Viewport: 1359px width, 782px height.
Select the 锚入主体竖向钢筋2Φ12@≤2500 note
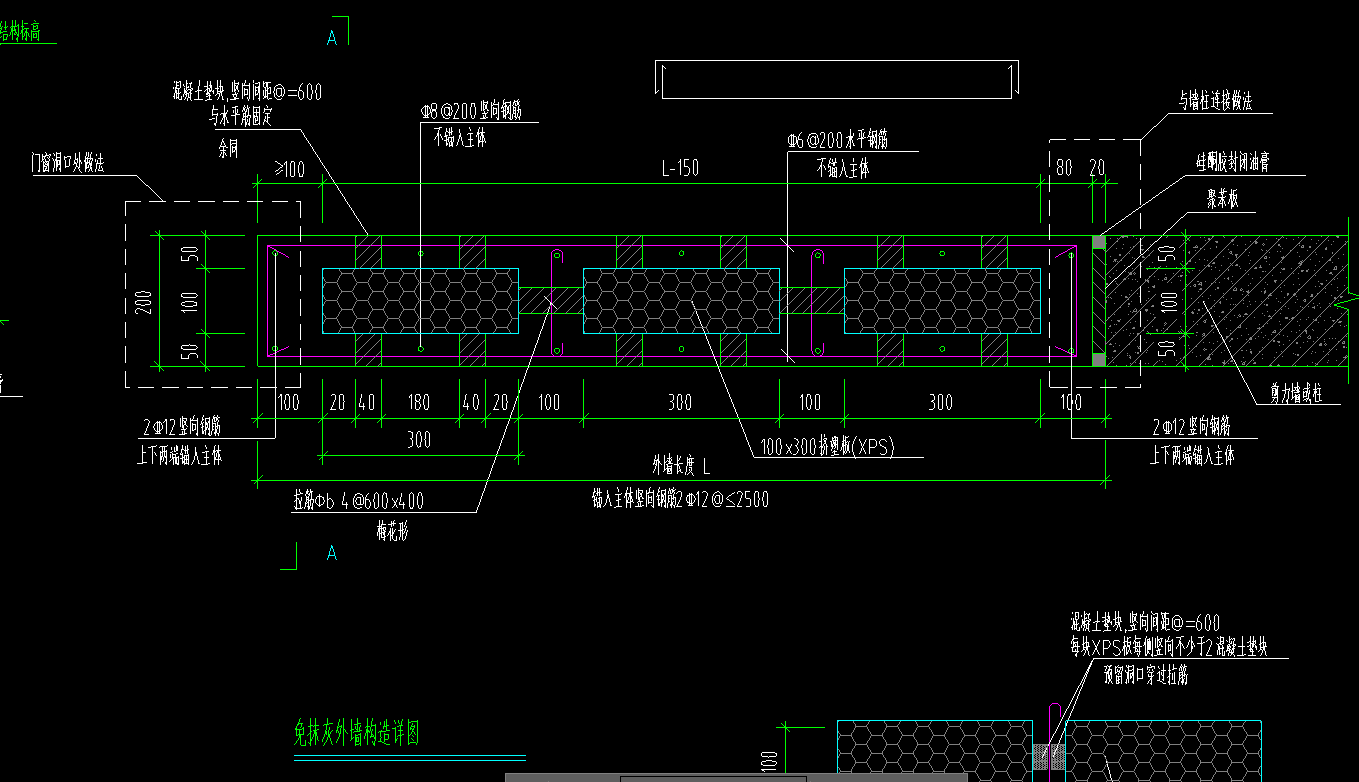coord(680,499)
